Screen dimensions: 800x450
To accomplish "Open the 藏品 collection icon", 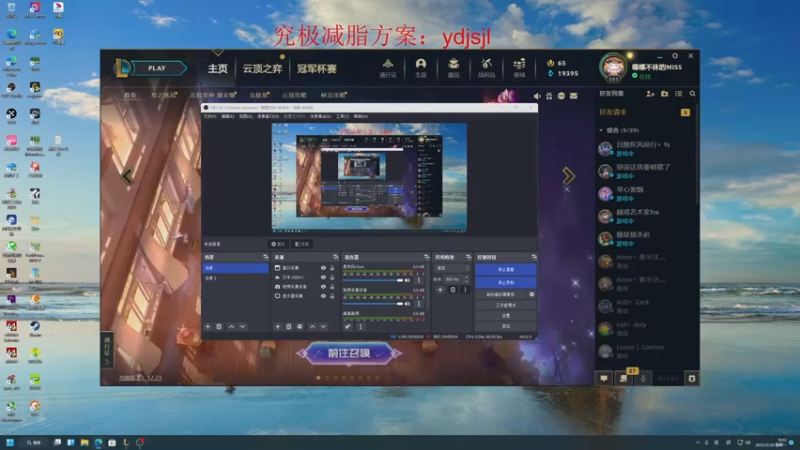I will tap(453, 68).
